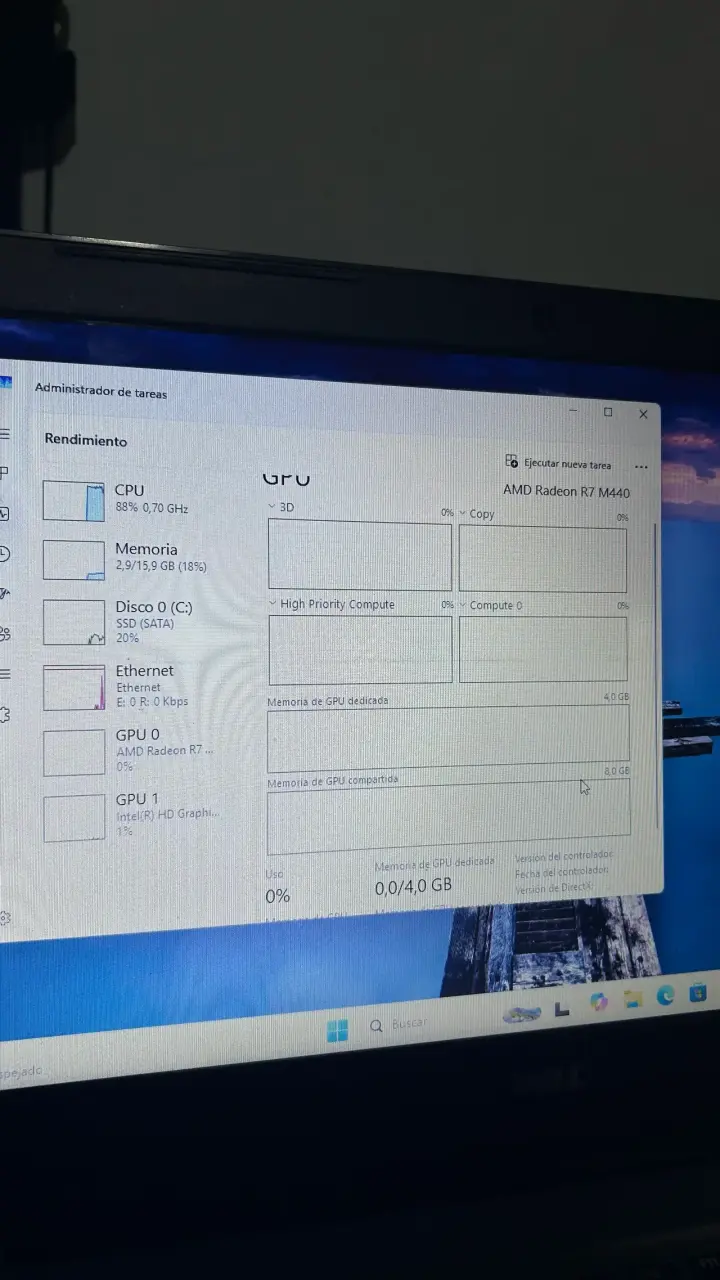Click the Ejecutar nueva tarea button
Image resolution: width=720 pixels, height=1280 pixels.
[x=559, y=463]
